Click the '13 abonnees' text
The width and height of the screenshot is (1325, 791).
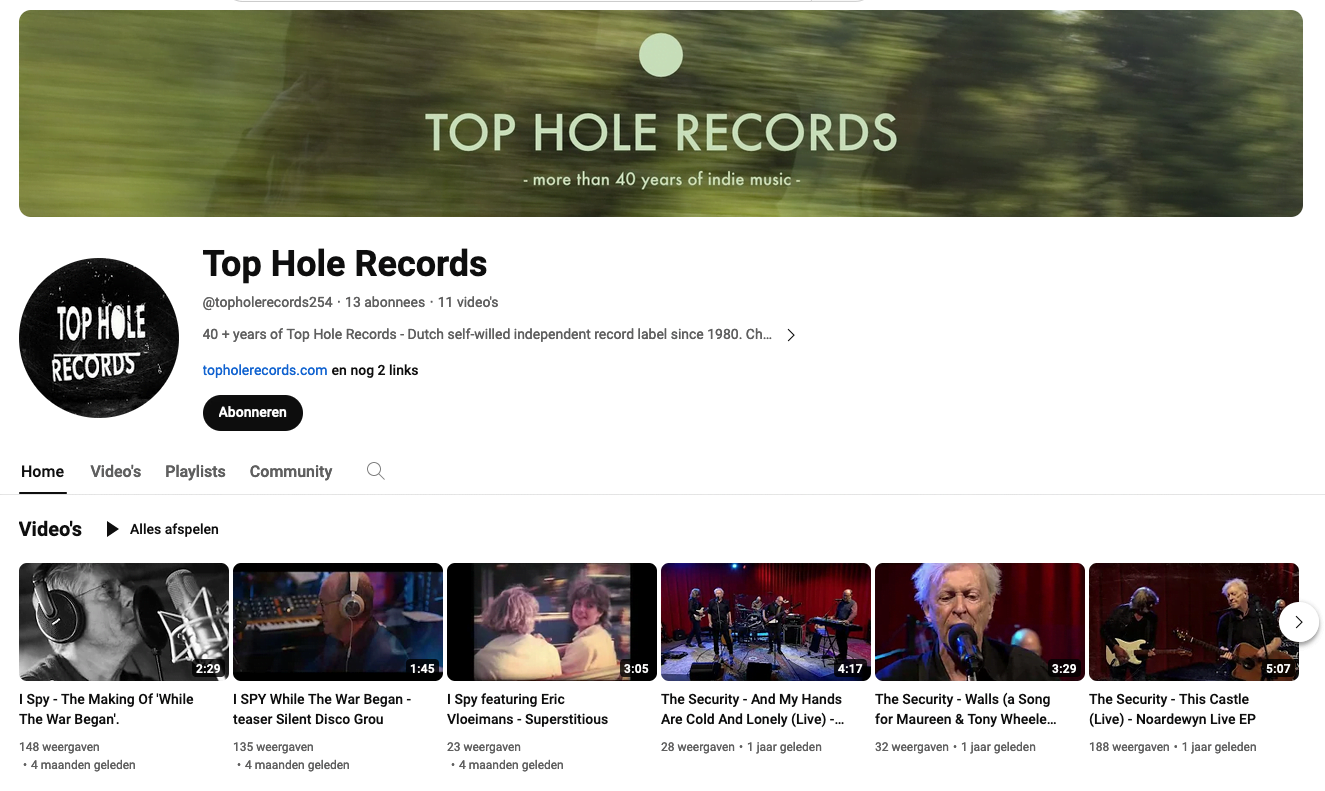click(x=385, y=302)
